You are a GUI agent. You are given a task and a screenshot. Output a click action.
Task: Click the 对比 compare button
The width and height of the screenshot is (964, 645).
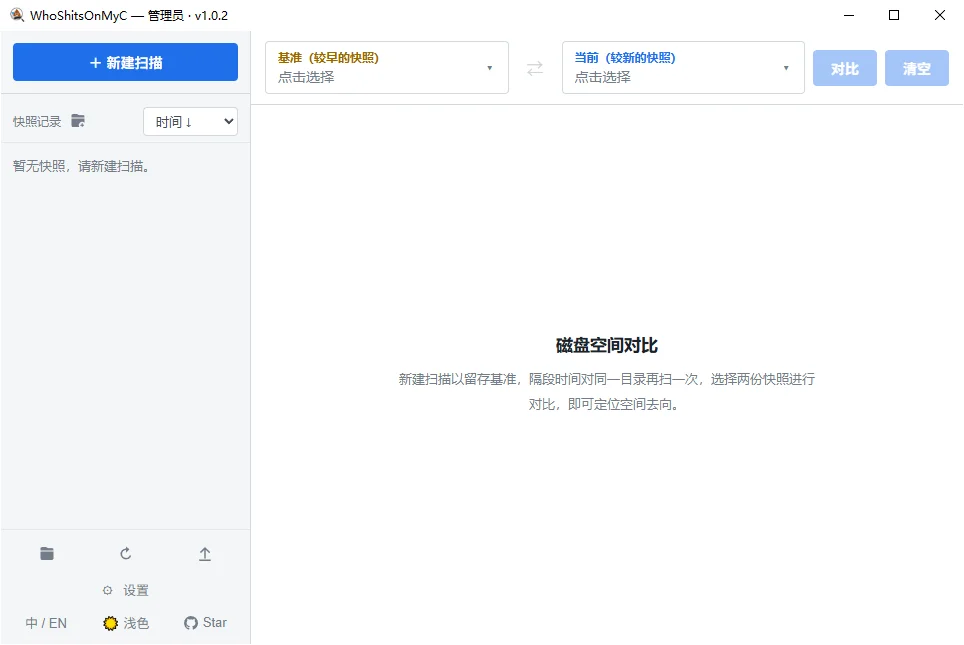pos(845,68)
